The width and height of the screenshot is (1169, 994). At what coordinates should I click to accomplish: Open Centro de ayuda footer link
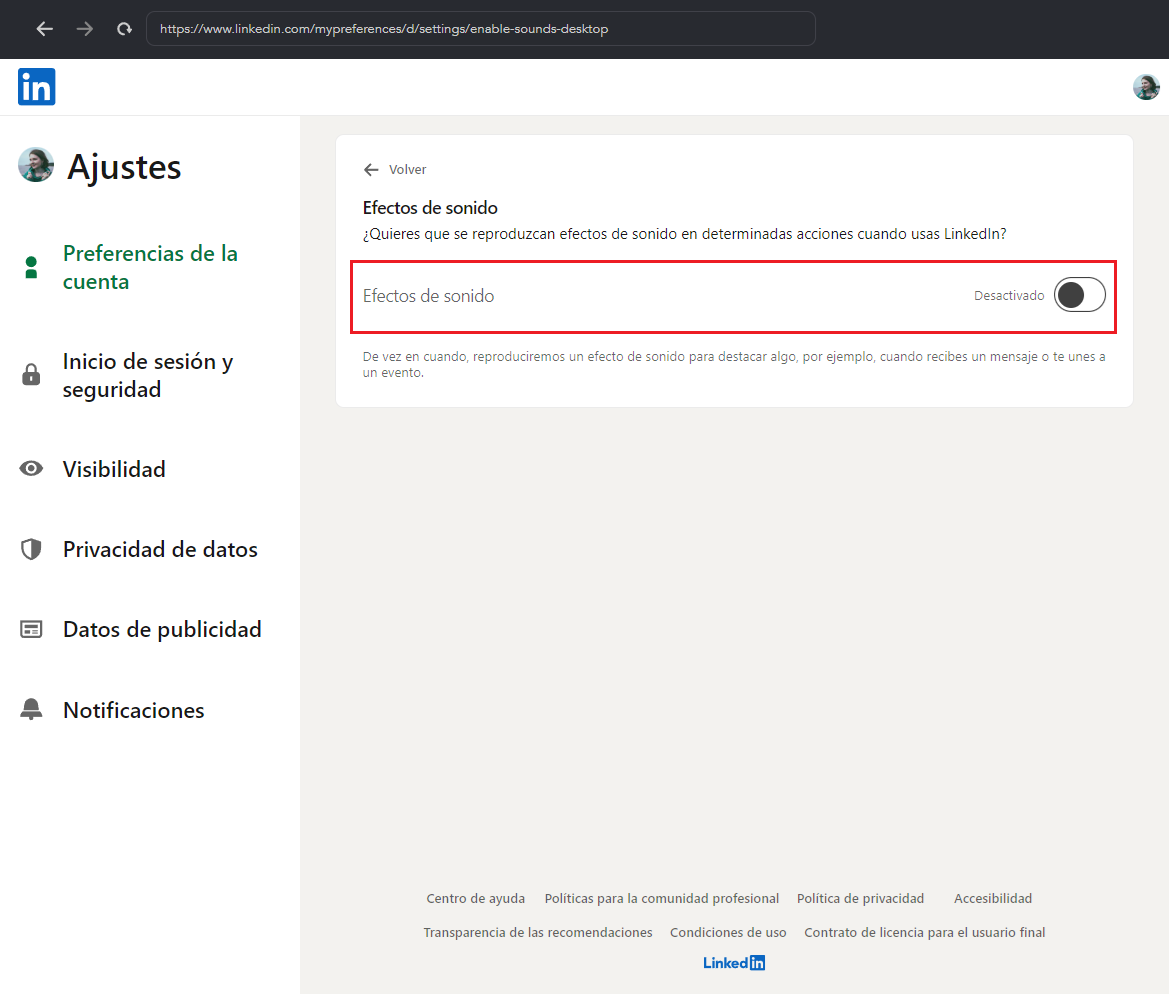click(x=475, y=898)
